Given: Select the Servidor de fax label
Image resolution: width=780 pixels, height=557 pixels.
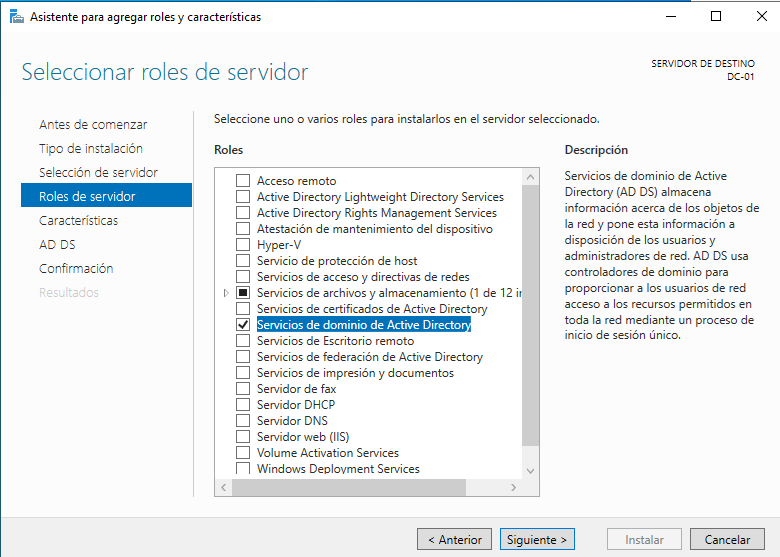Looking at the screenshot, I should [296, 388].
